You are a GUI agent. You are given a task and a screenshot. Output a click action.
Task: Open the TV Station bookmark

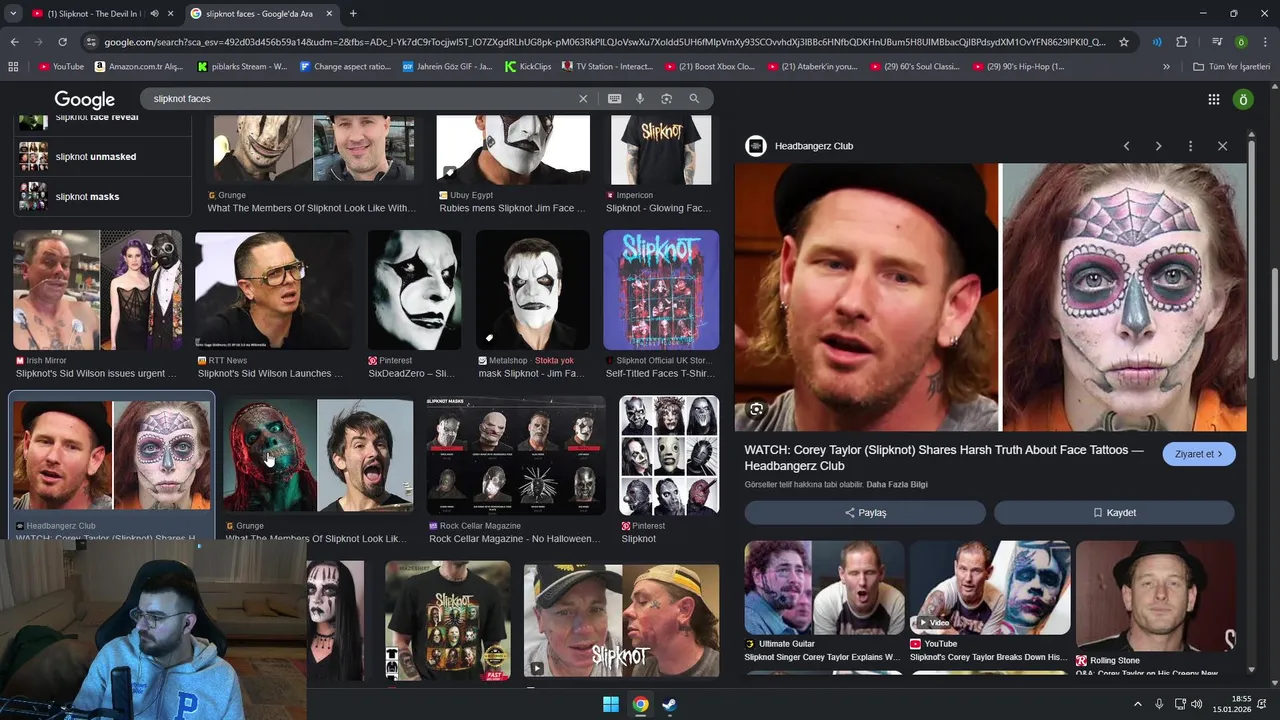pyautogui.click(x=608, y=67)
